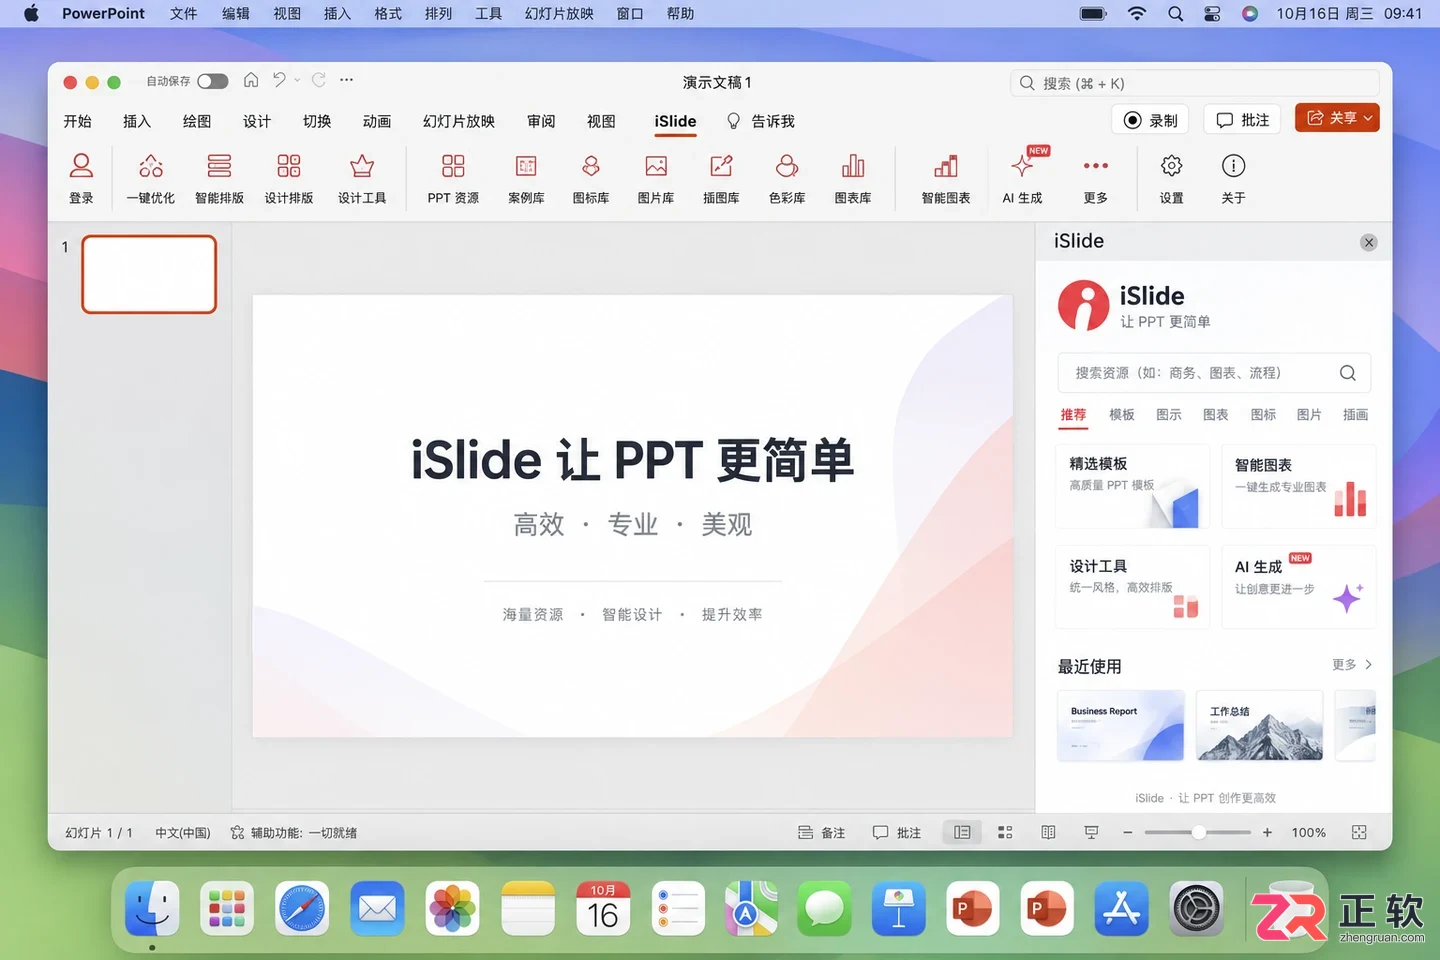
Task: Close the iSlide side panel
Action: (1369, 242)
